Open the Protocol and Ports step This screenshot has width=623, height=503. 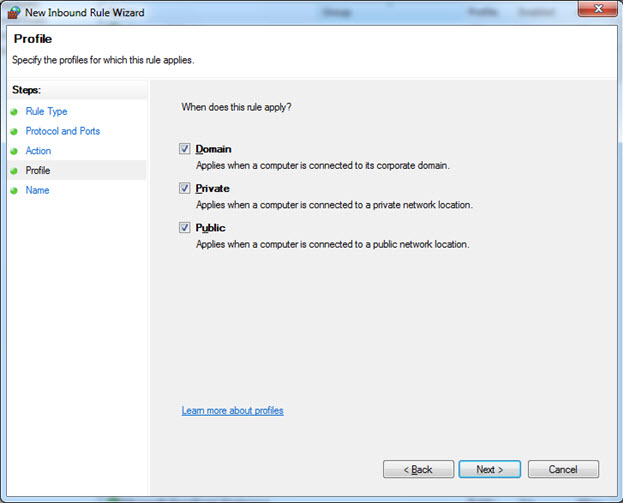[x=63, y=131]
